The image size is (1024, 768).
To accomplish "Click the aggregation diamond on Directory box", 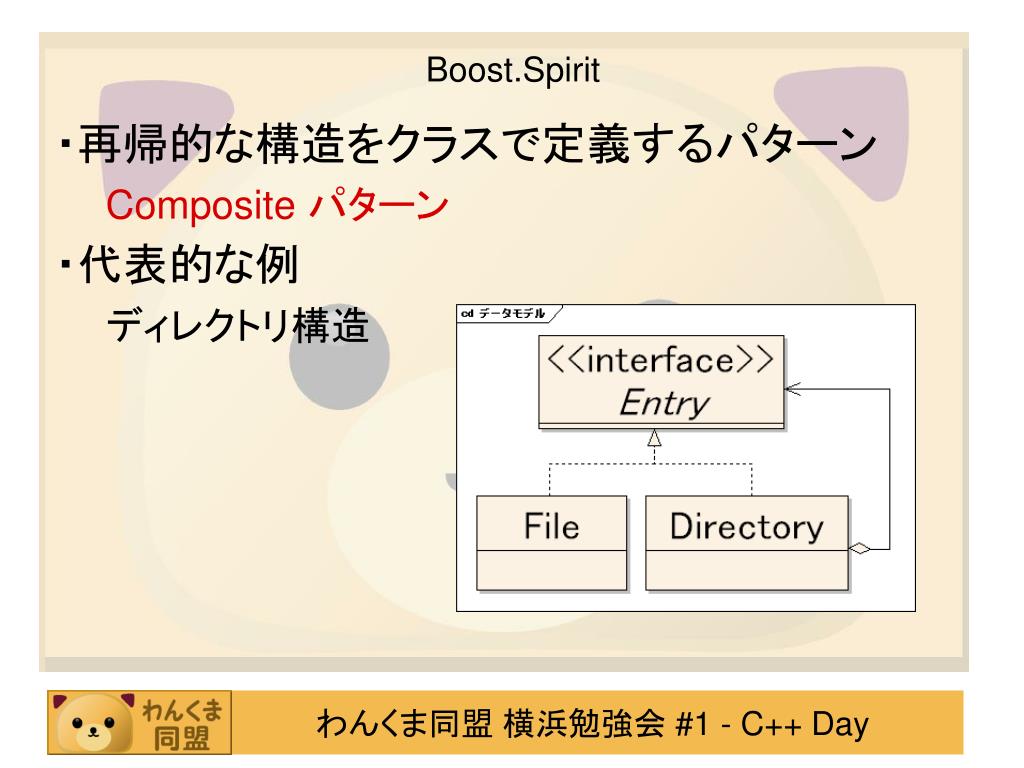I will pos(859,548).
